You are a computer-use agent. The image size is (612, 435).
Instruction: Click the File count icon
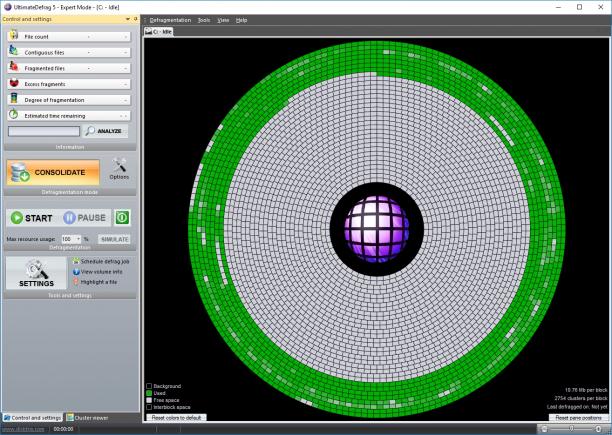(x=14, y=35)
